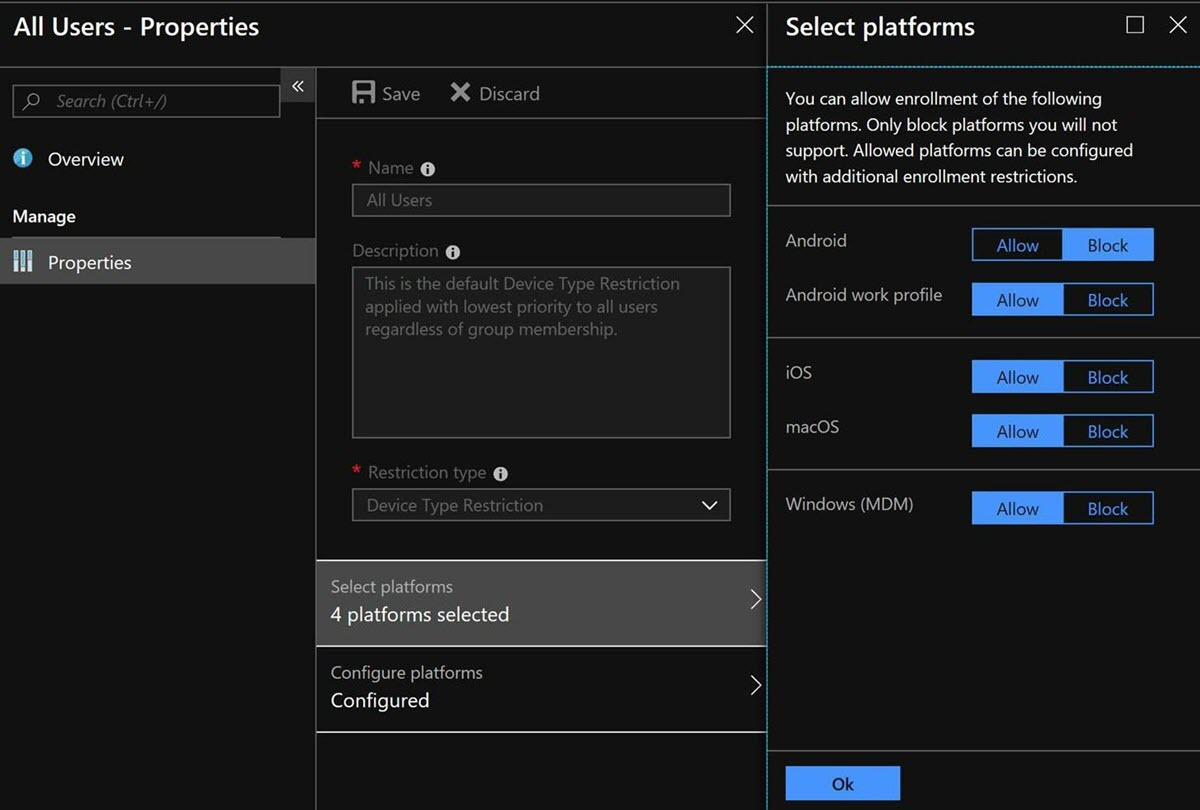This screenshot has height=810, width=1200.
Task: Set iOS to Block
Action: (x=1107, y=377)
